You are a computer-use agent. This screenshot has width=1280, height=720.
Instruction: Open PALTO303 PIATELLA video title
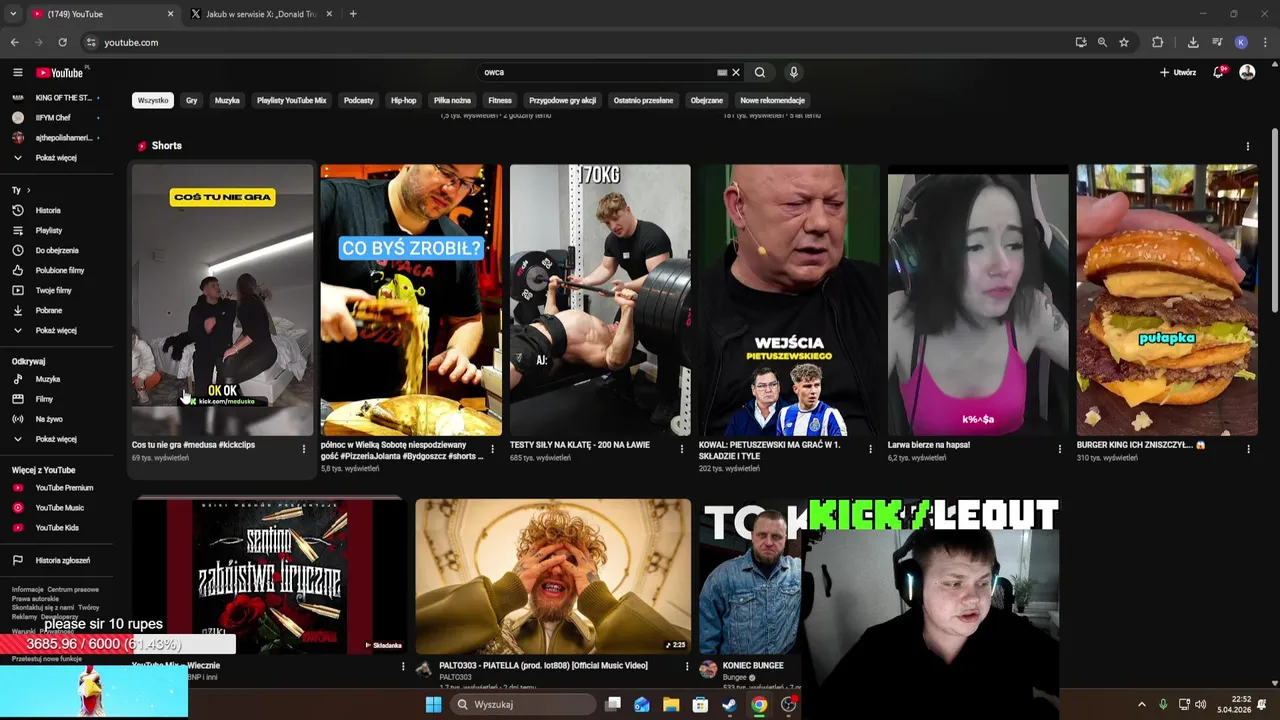click(x=543, y=665)
